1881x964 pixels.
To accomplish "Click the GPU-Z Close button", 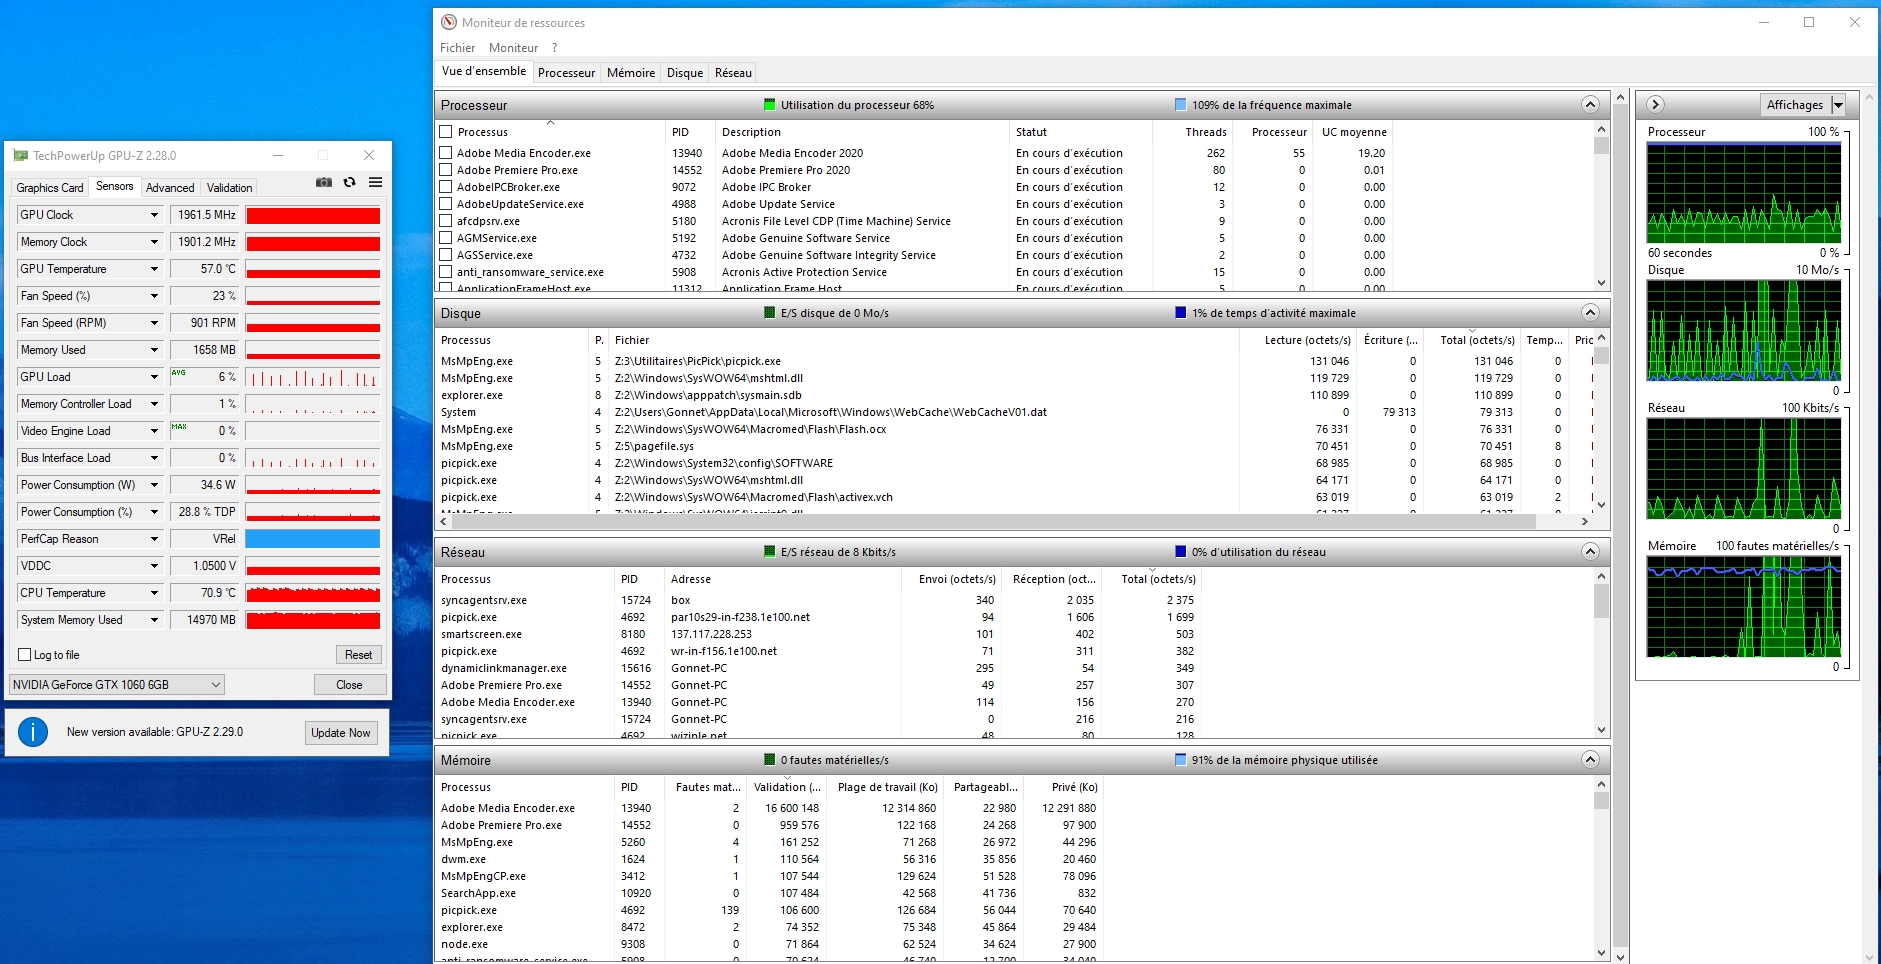I will pyautogui.click(x=349, y=685).
